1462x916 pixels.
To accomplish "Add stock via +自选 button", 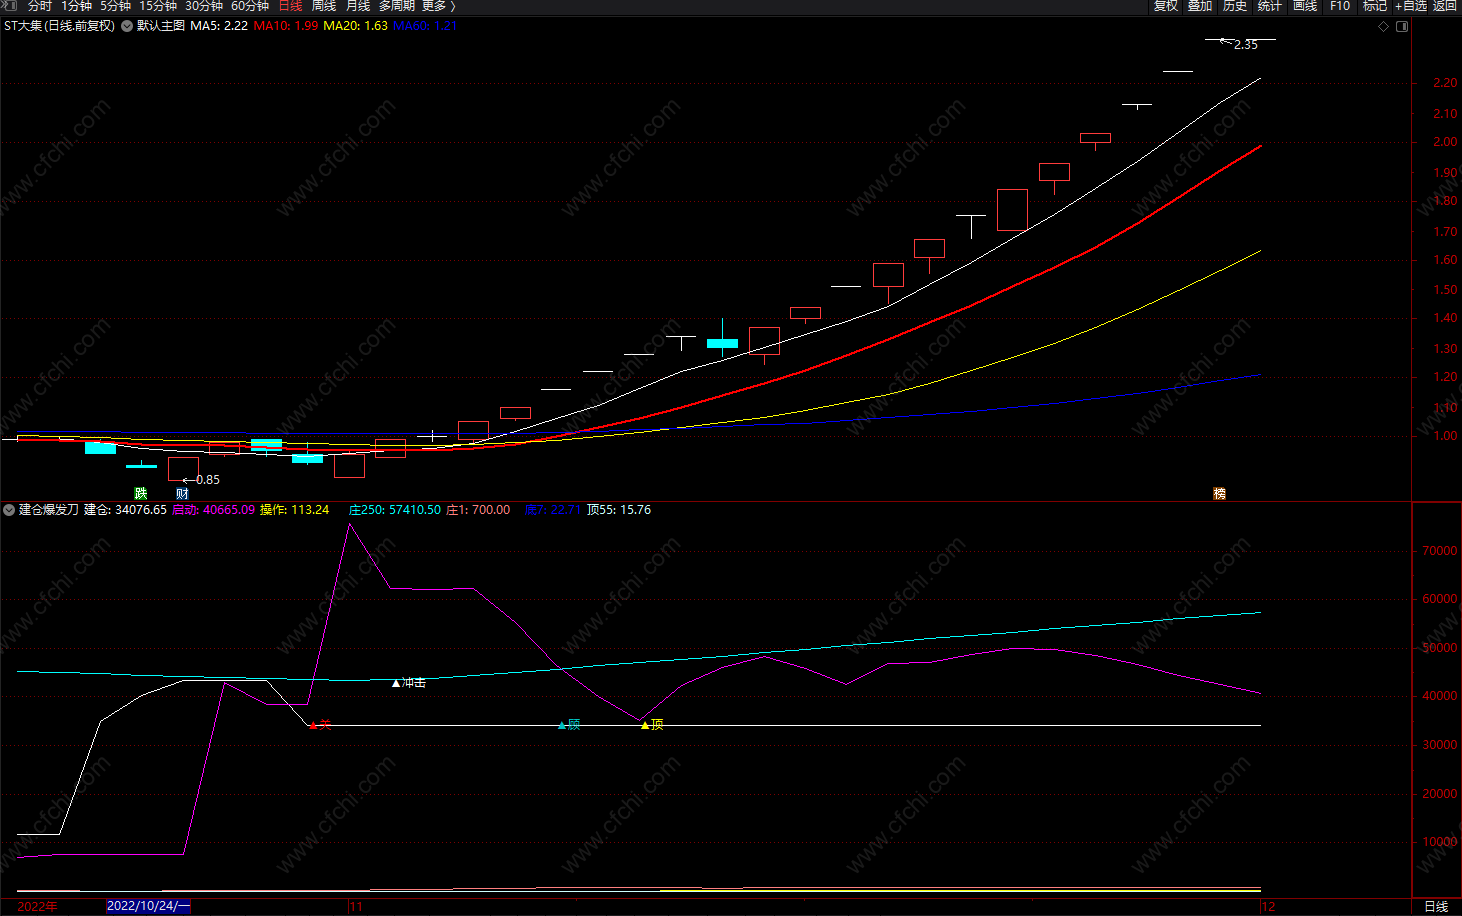I will pos(1411,6).
